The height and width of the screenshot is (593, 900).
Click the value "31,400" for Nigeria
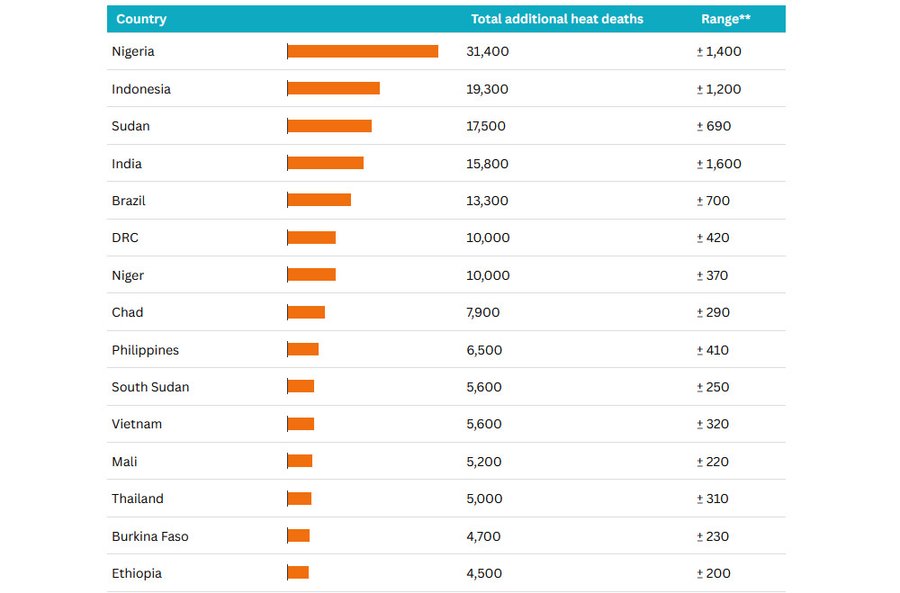(x=487, y=52)
